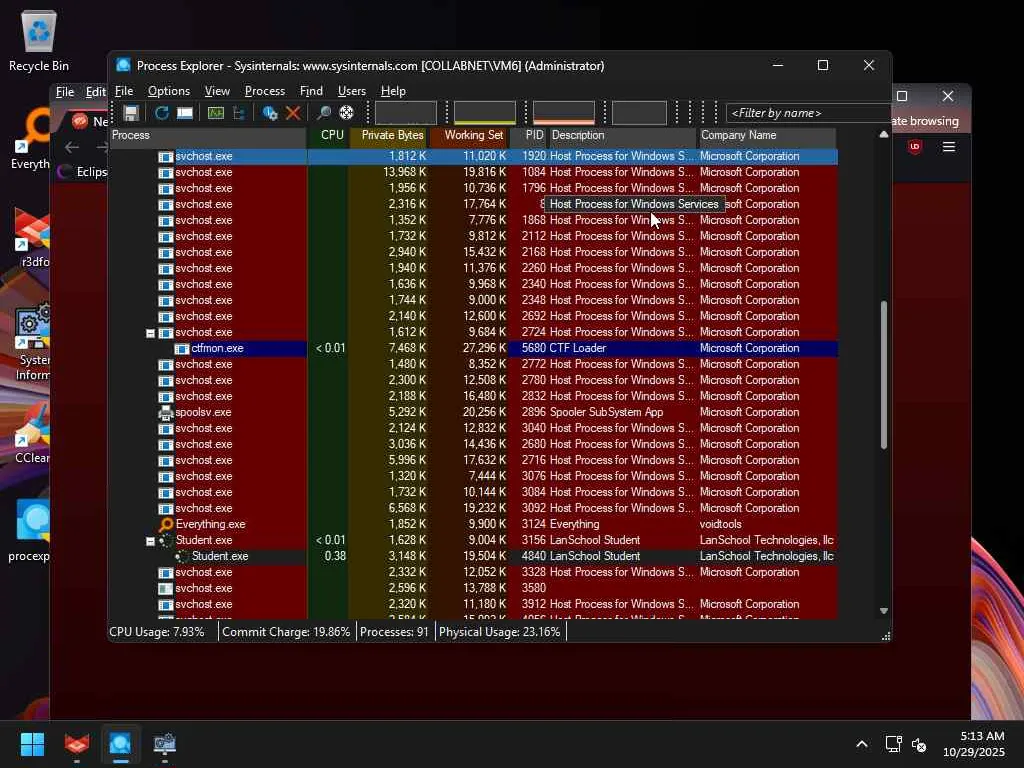The height and width of the screenshot is (768, 1024).
Task: Open the File menu in Process Explorer
Action: point(123,91)
